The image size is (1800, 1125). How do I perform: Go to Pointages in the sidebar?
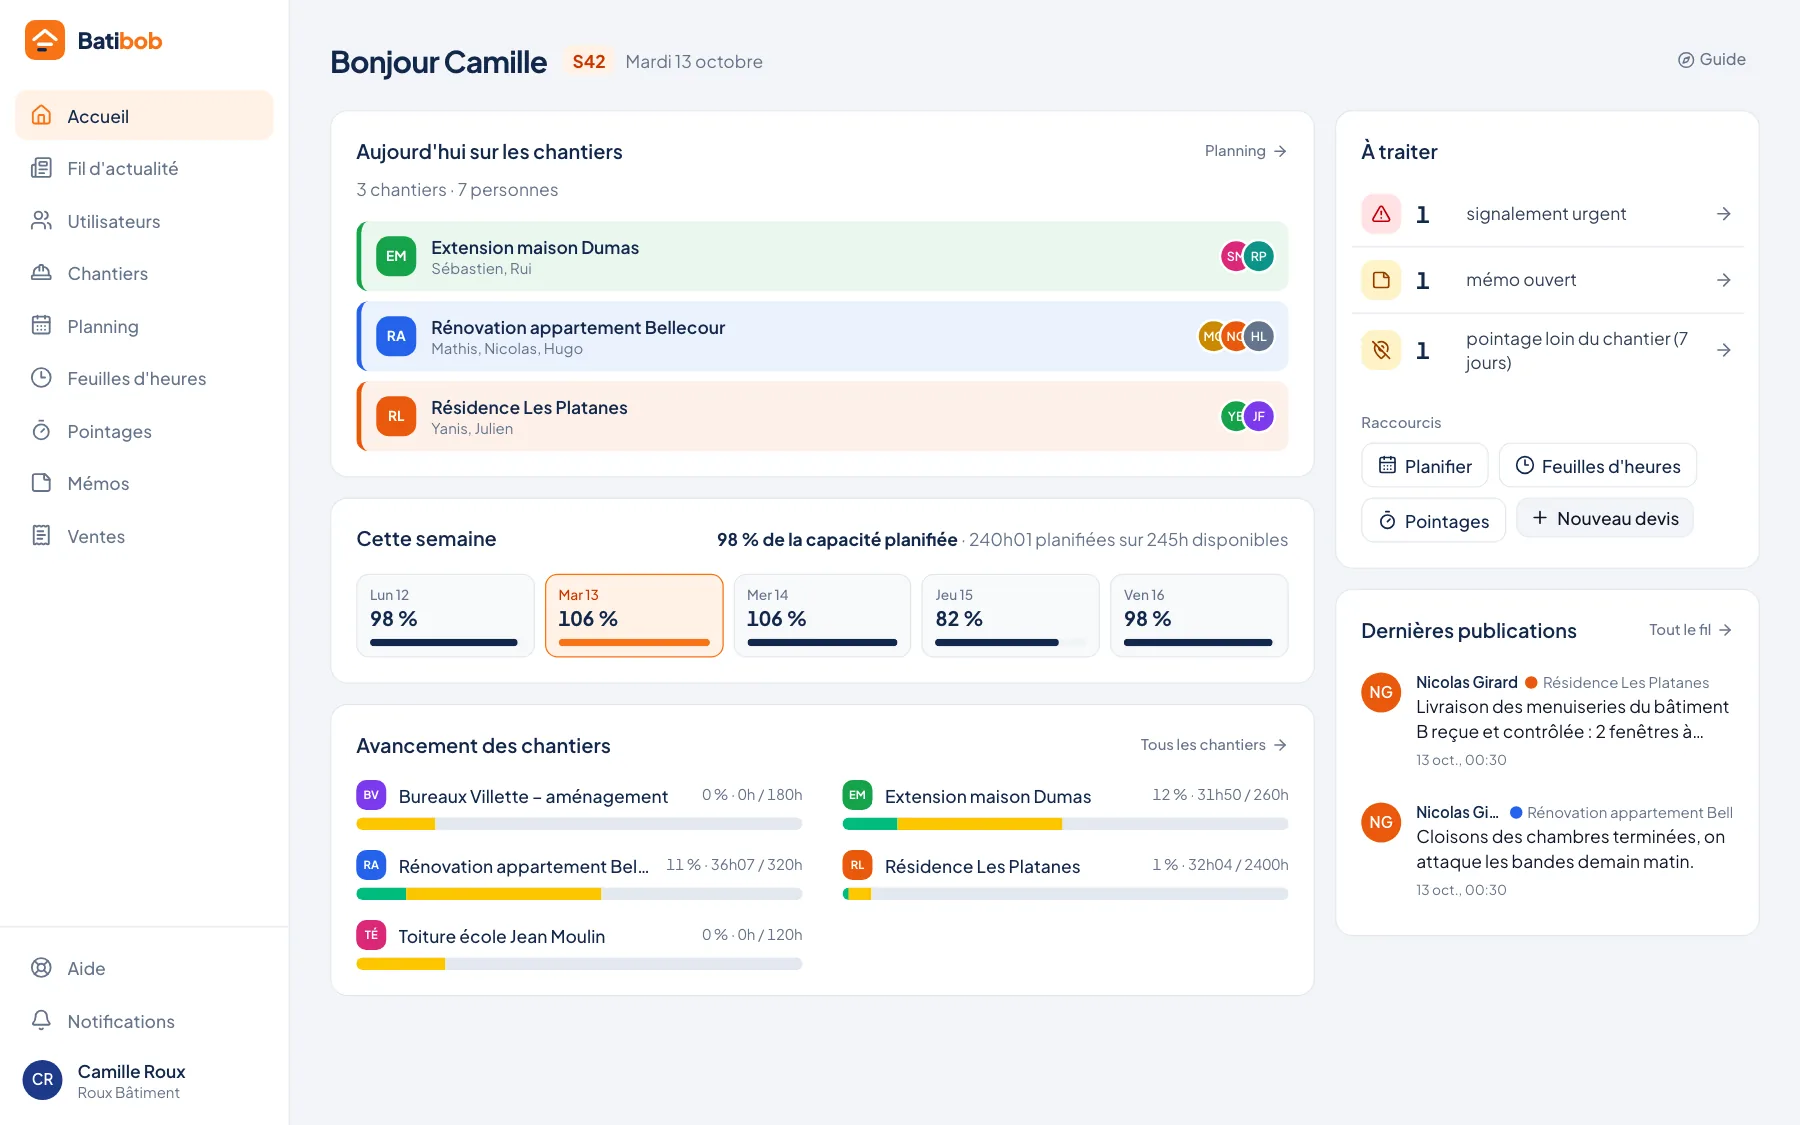coord(144,431)
